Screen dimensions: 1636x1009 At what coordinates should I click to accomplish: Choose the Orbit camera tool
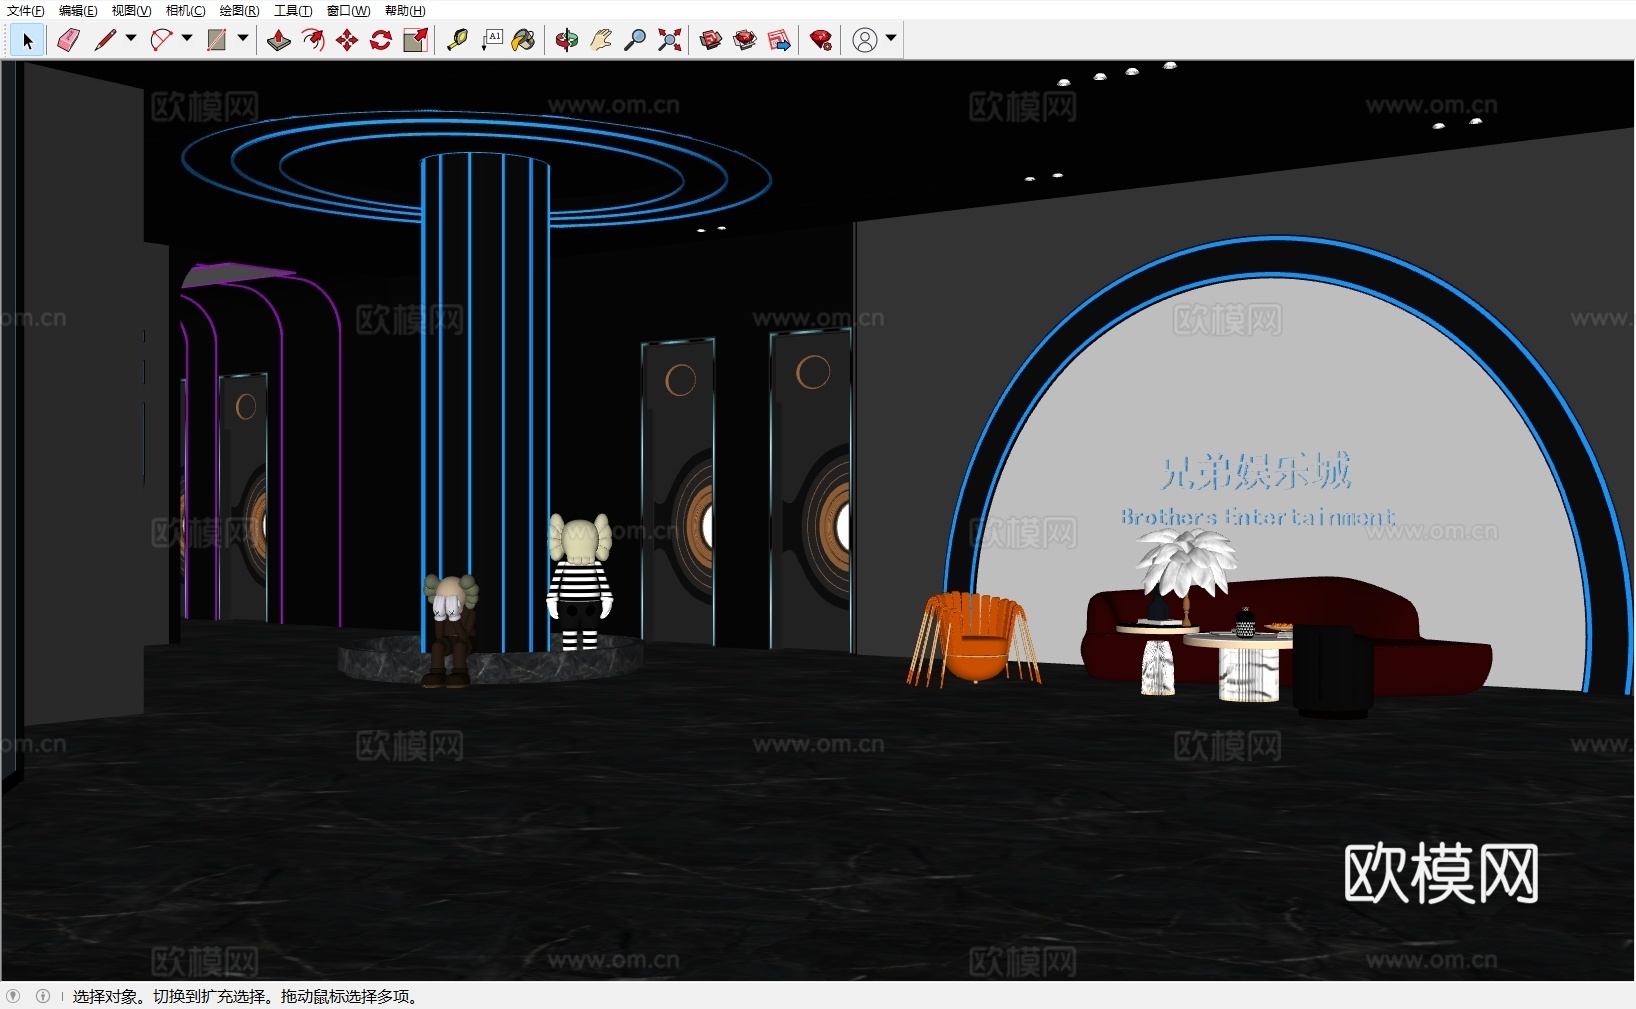pos(567,40)
